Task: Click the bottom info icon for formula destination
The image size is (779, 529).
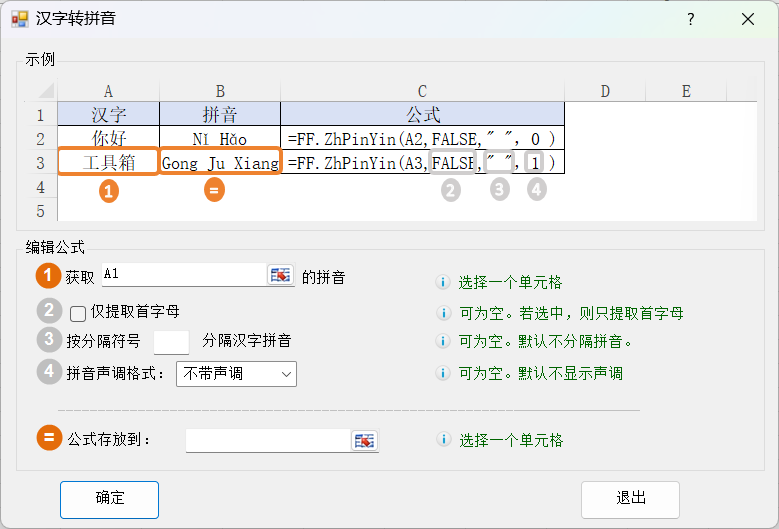Action: pyautogui.click(x=443, y=440)
